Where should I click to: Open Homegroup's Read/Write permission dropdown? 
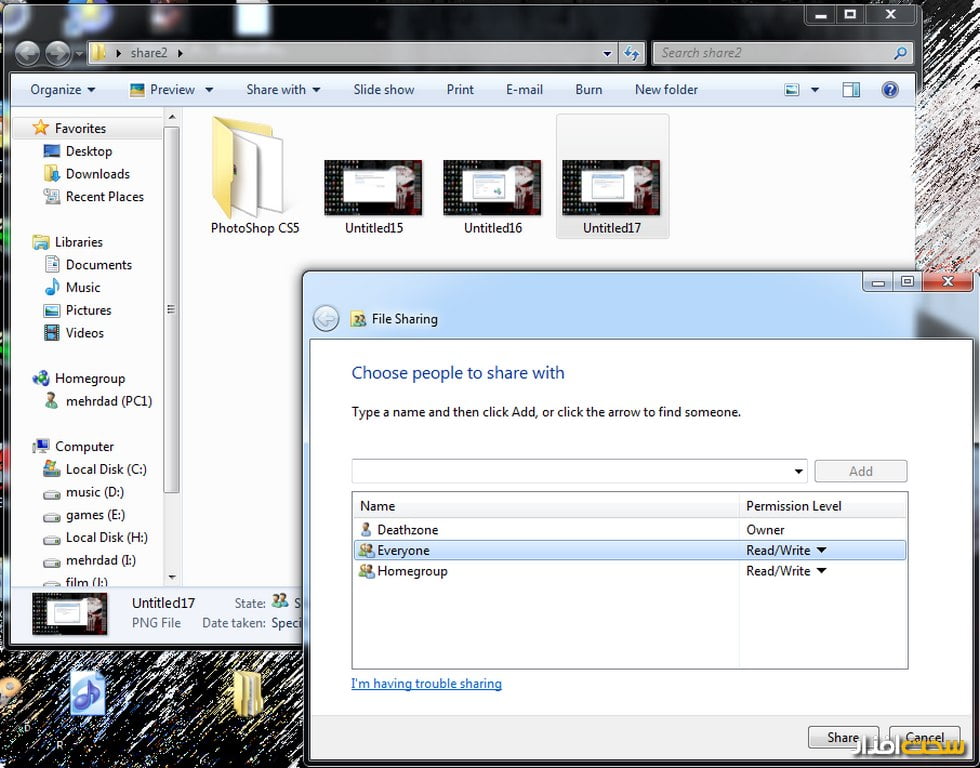click(x=821, y=571)
